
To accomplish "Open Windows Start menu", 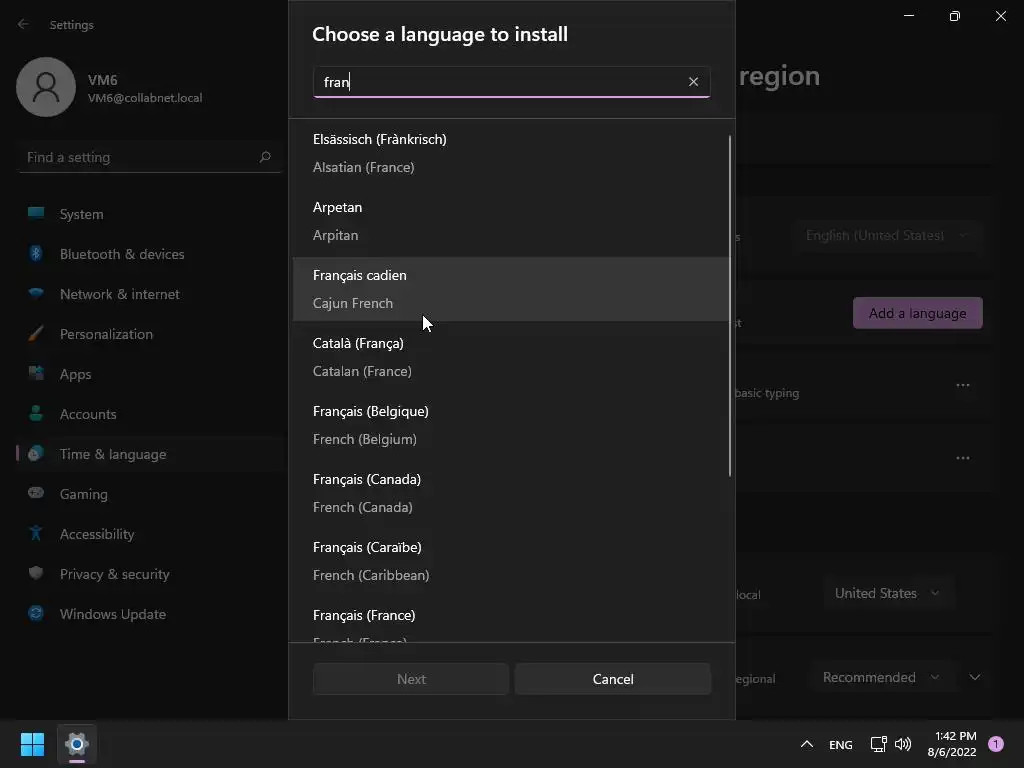I will 32,744.
